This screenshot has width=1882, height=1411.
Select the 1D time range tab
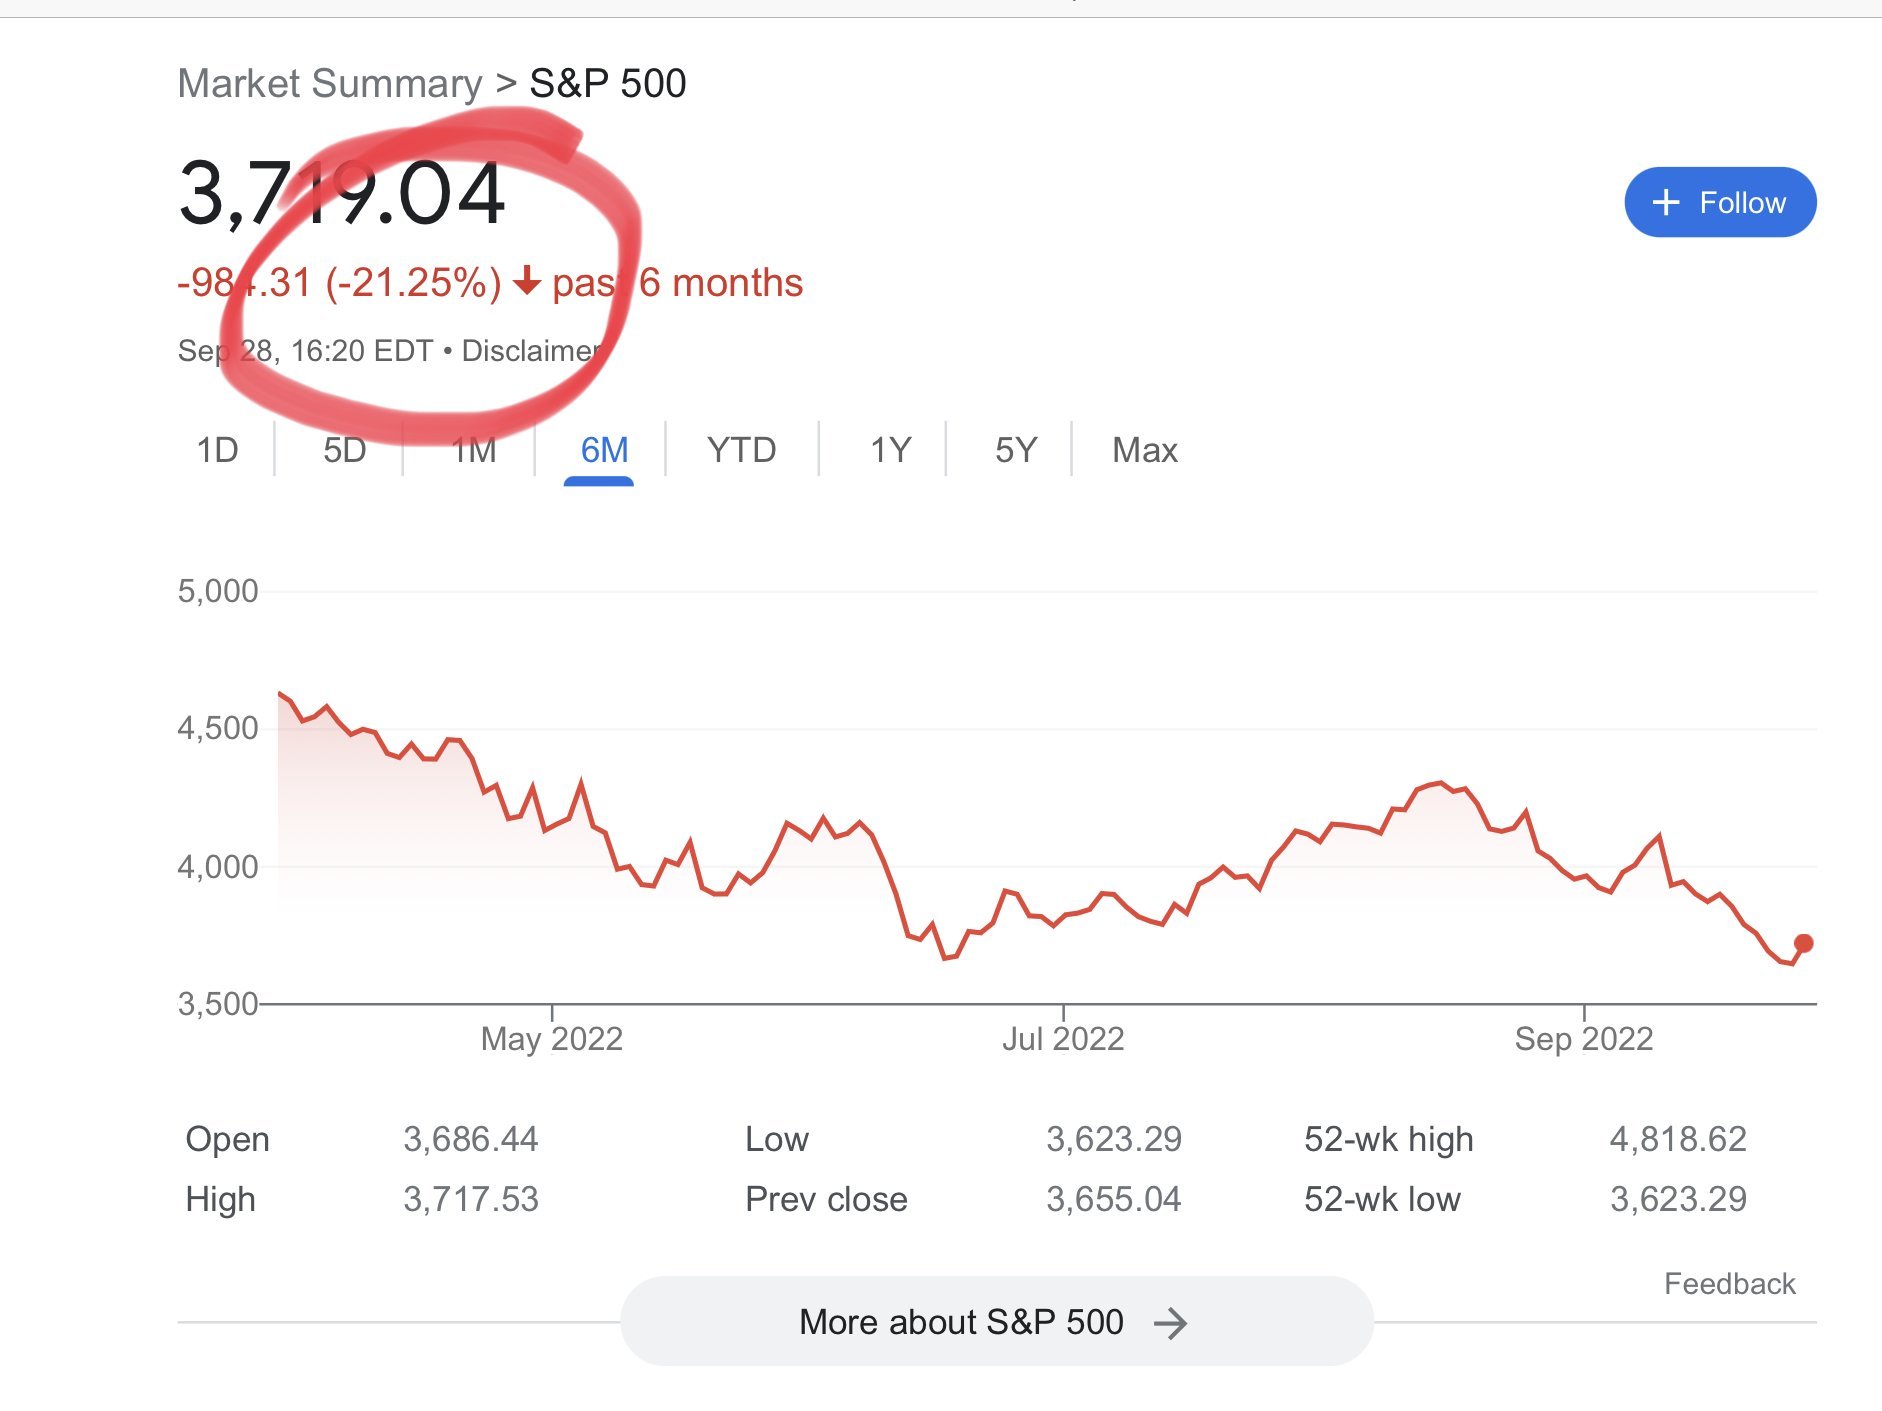tap(217, 450)
